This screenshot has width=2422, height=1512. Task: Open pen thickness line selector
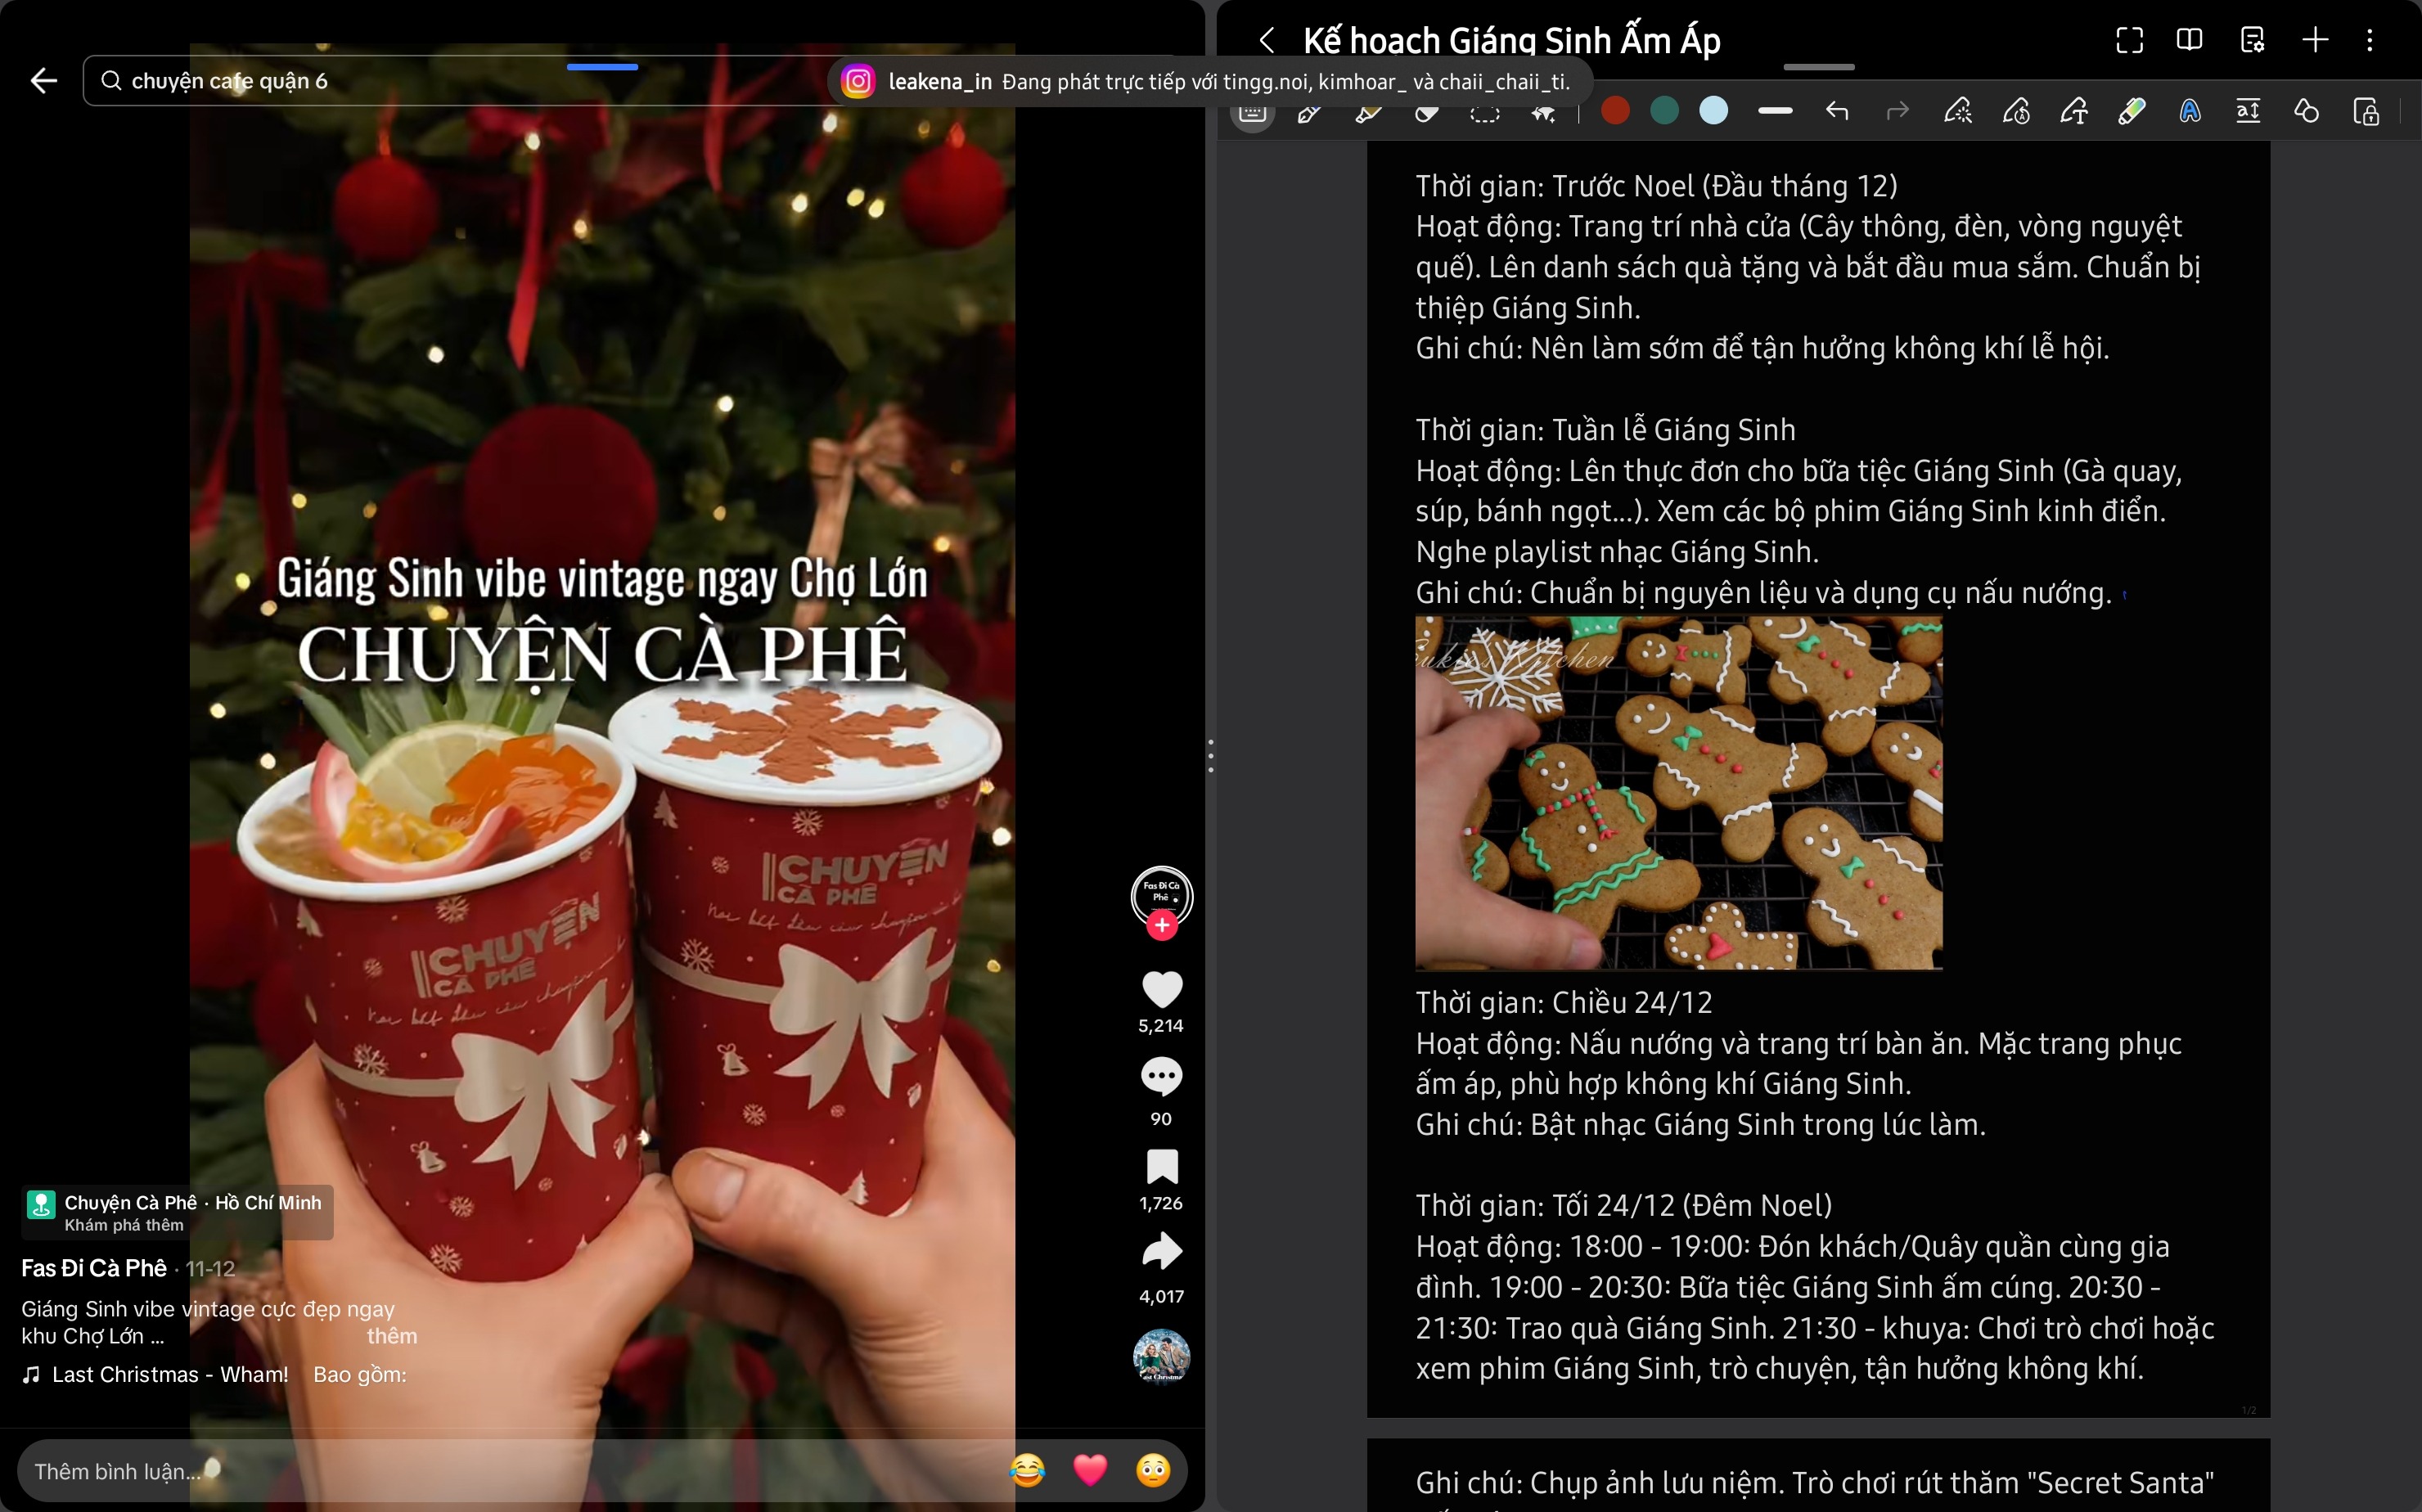[1775, 111]
